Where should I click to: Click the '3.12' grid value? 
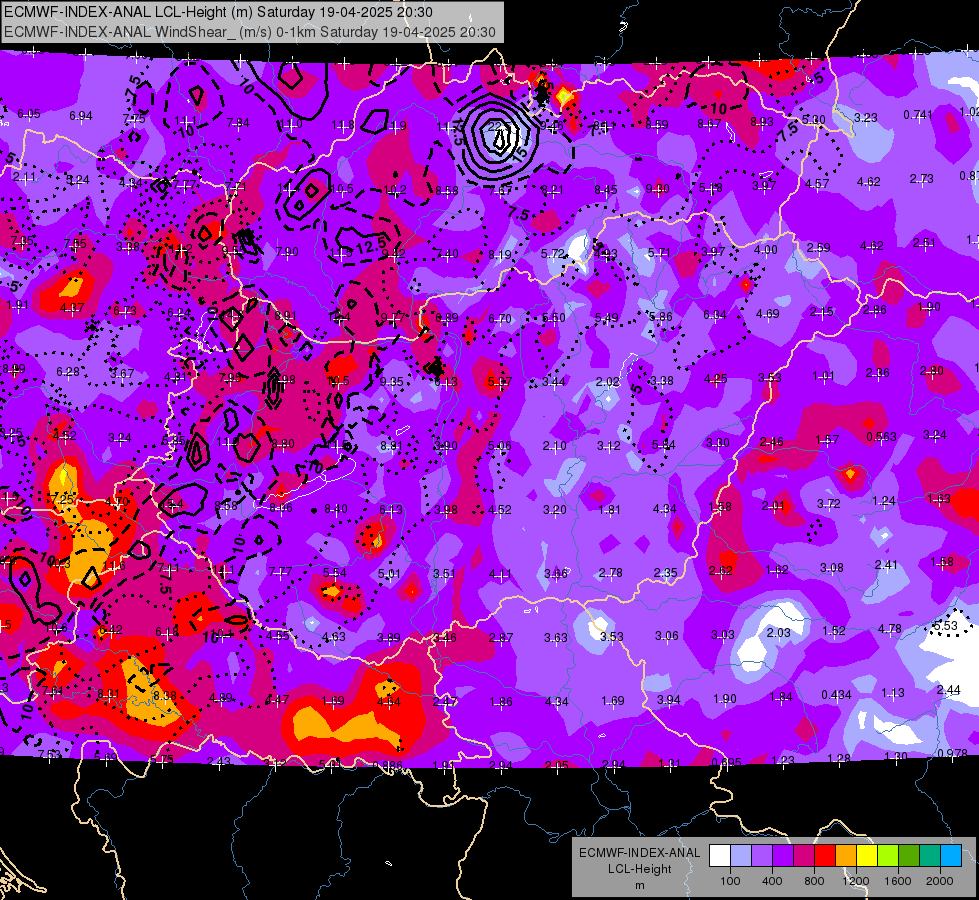[609, 445]
